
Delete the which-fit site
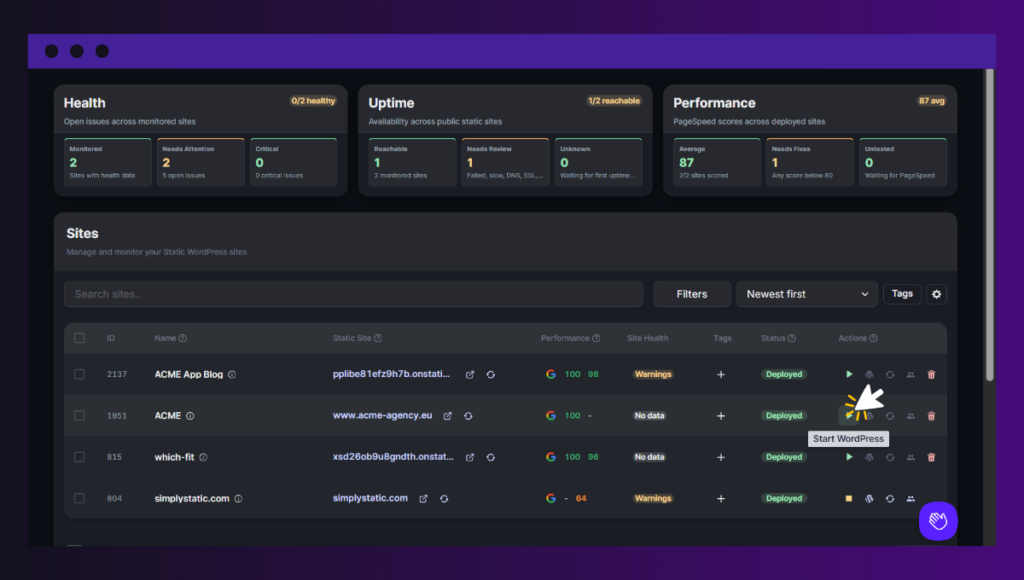coord(931,457)
